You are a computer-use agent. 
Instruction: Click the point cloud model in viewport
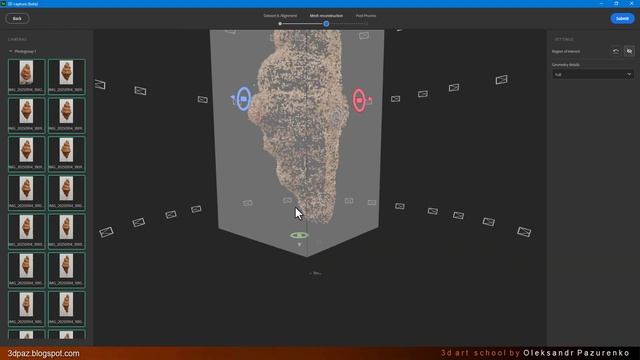click(302, 122)
